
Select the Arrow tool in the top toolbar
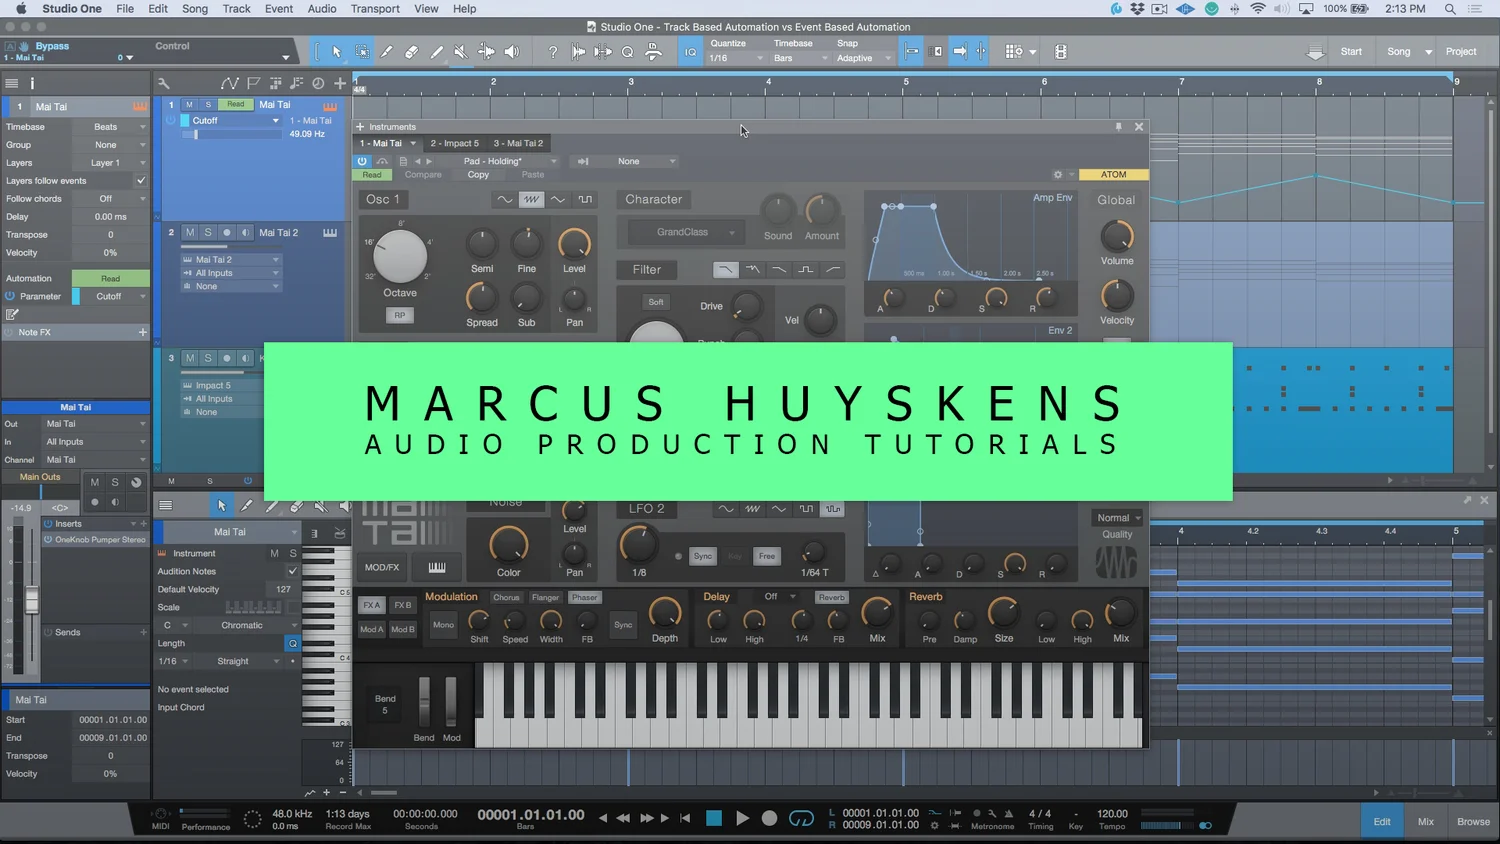337,52
